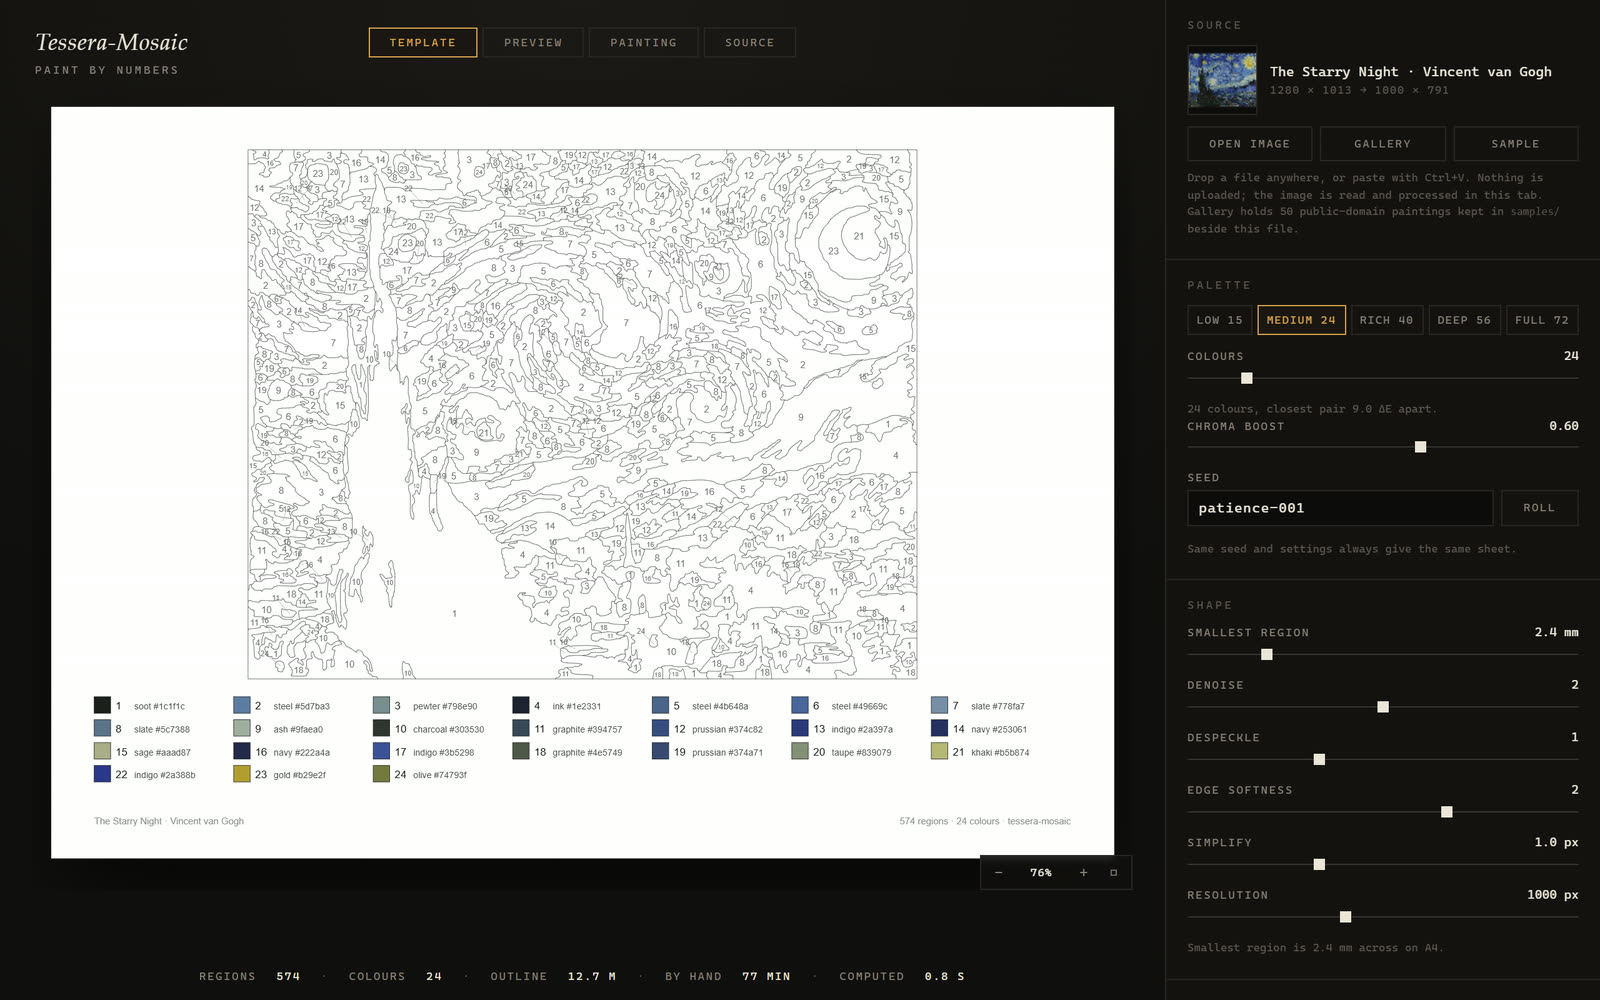
Task: Open the Gallery of paintings
Action: (x=1383, y=144)
